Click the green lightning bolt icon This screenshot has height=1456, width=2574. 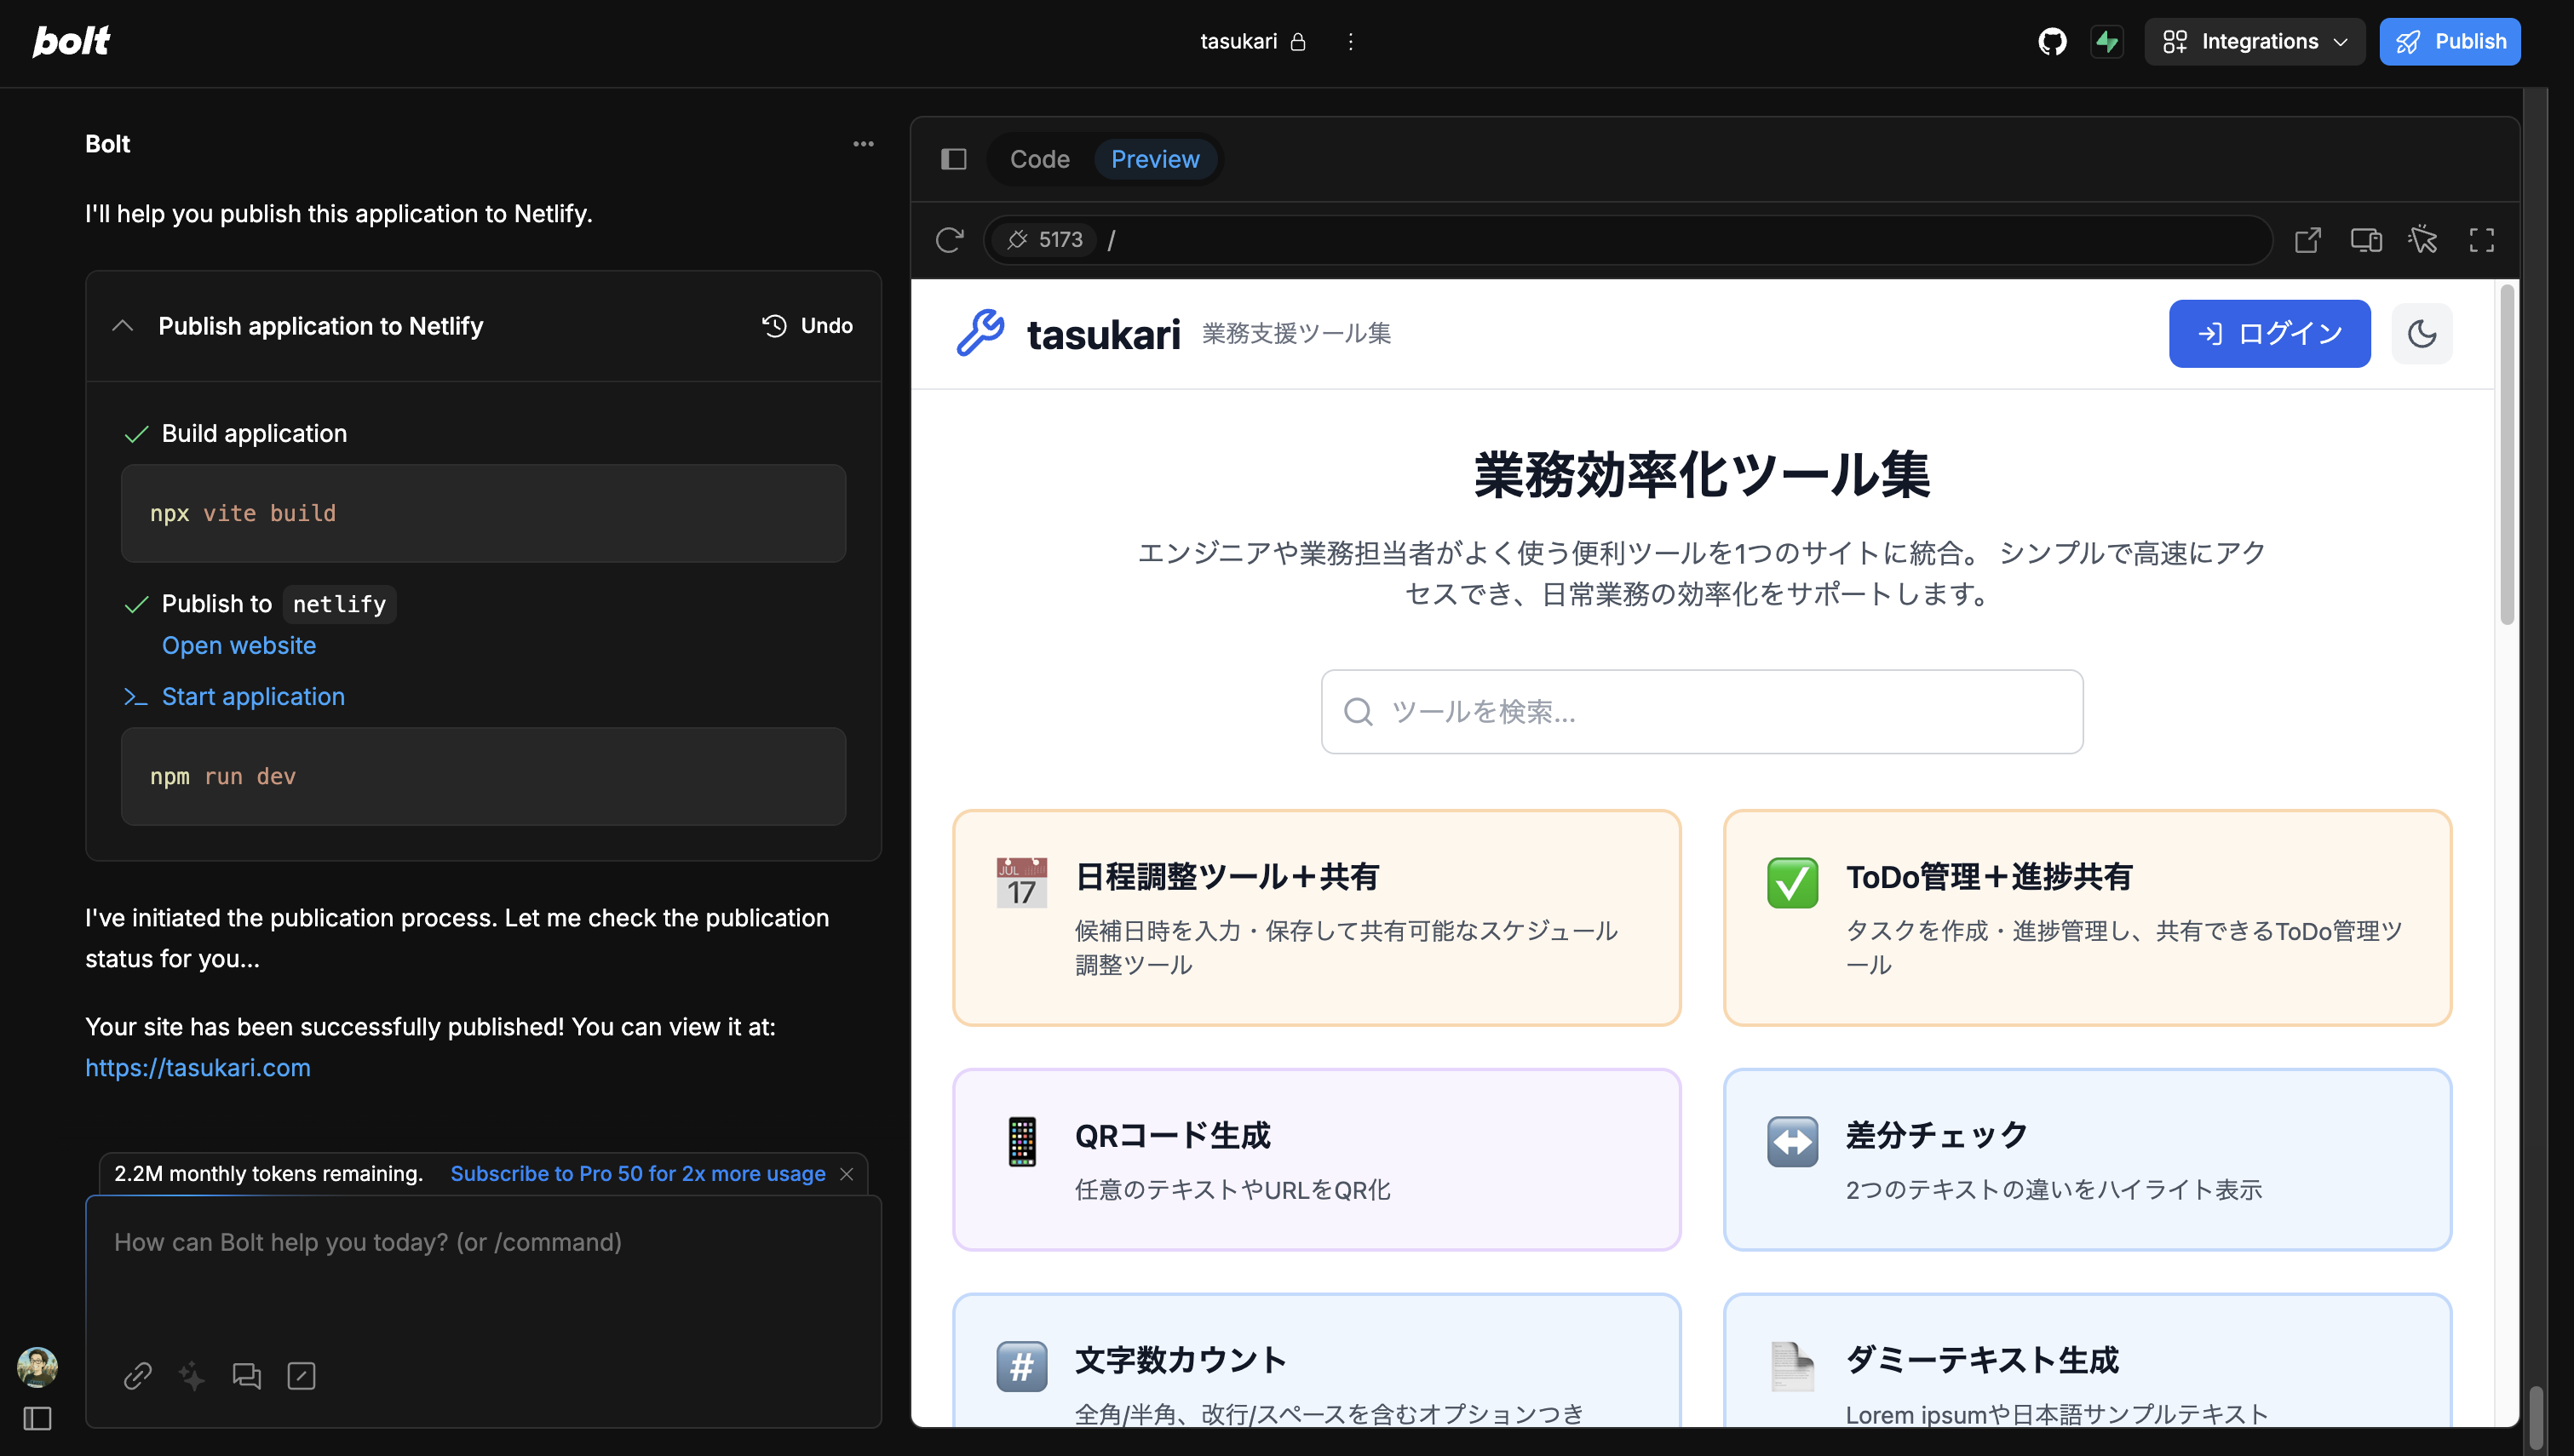coord(2107,41)
